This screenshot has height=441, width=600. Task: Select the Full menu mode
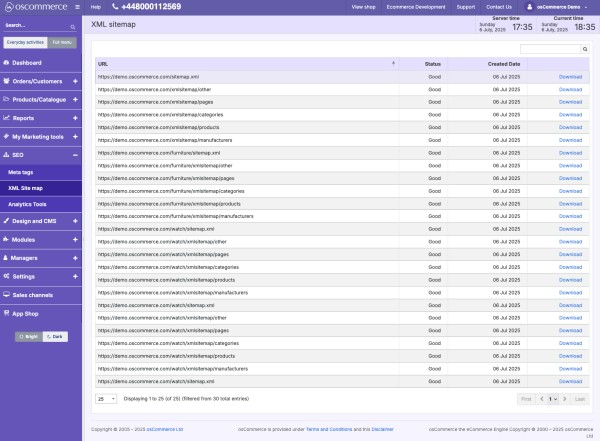point(62,42)
